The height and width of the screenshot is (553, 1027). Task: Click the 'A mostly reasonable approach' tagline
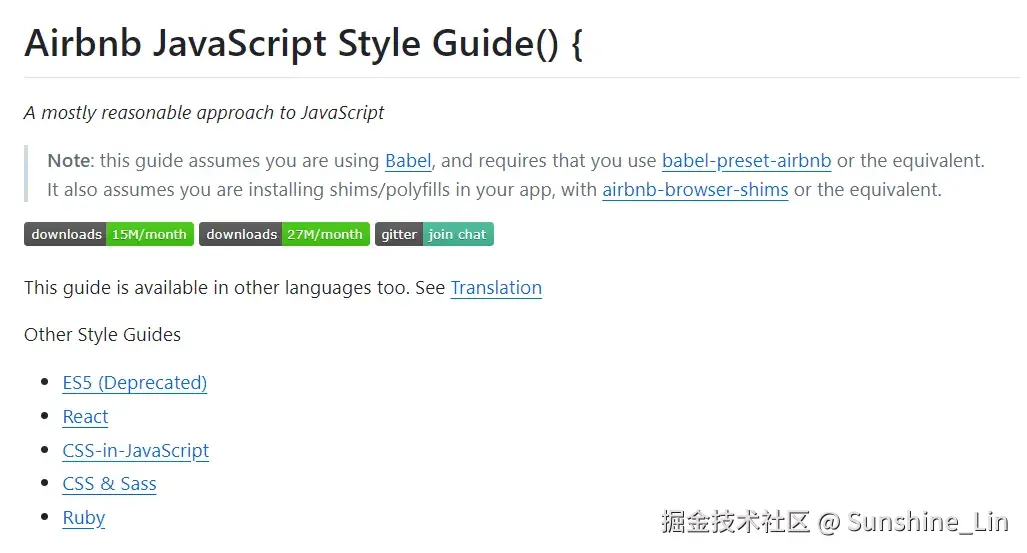tap(204, 113)
